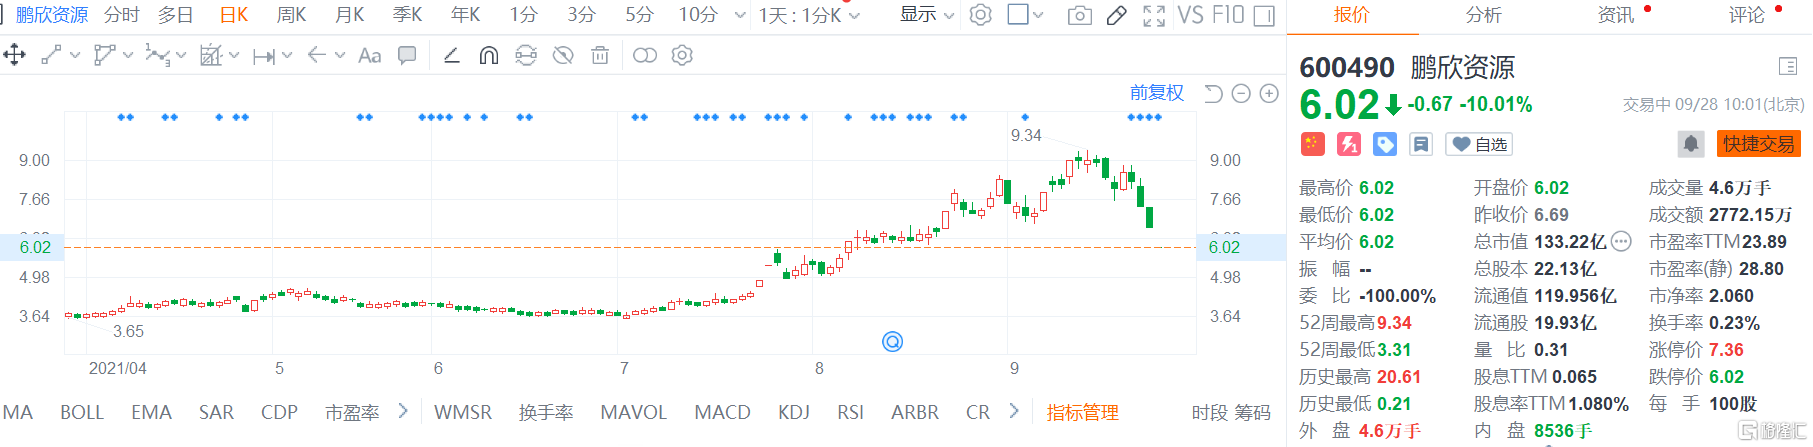Zoom in chart with plus circle
The width and height of the screenshot is (1813, 447).
tap(1269, 93)
